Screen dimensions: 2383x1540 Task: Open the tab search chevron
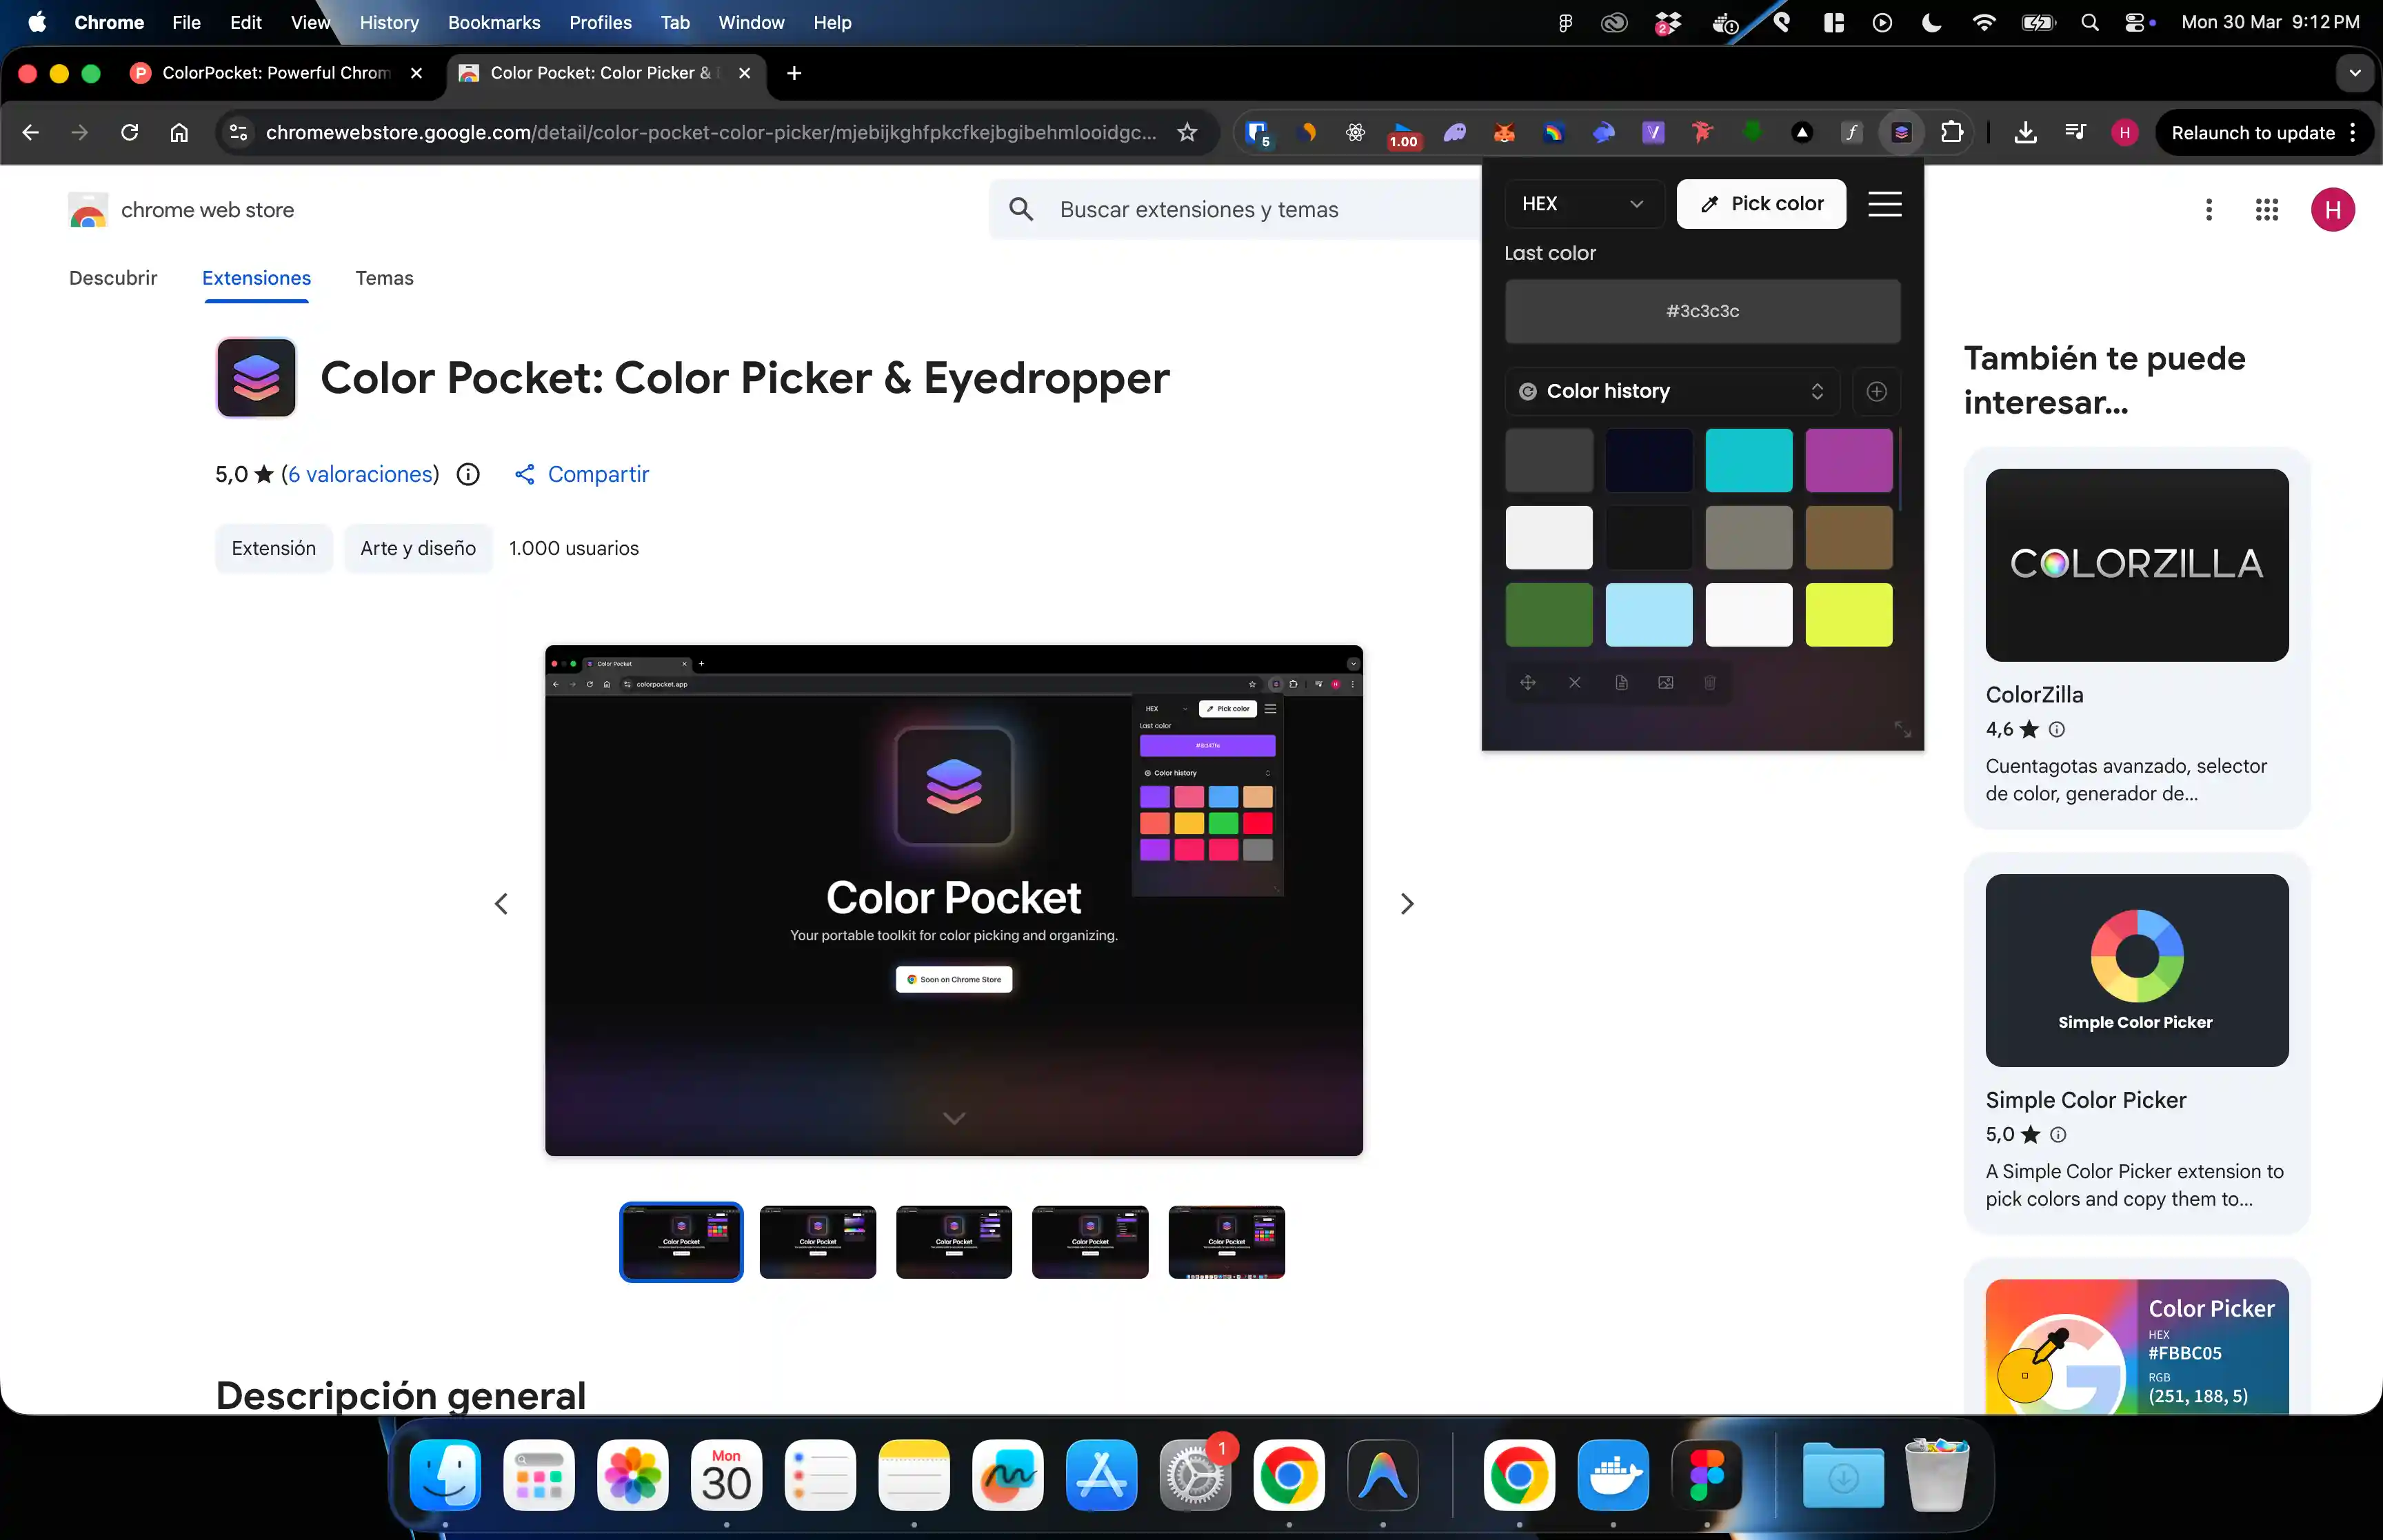point(2355,72)
